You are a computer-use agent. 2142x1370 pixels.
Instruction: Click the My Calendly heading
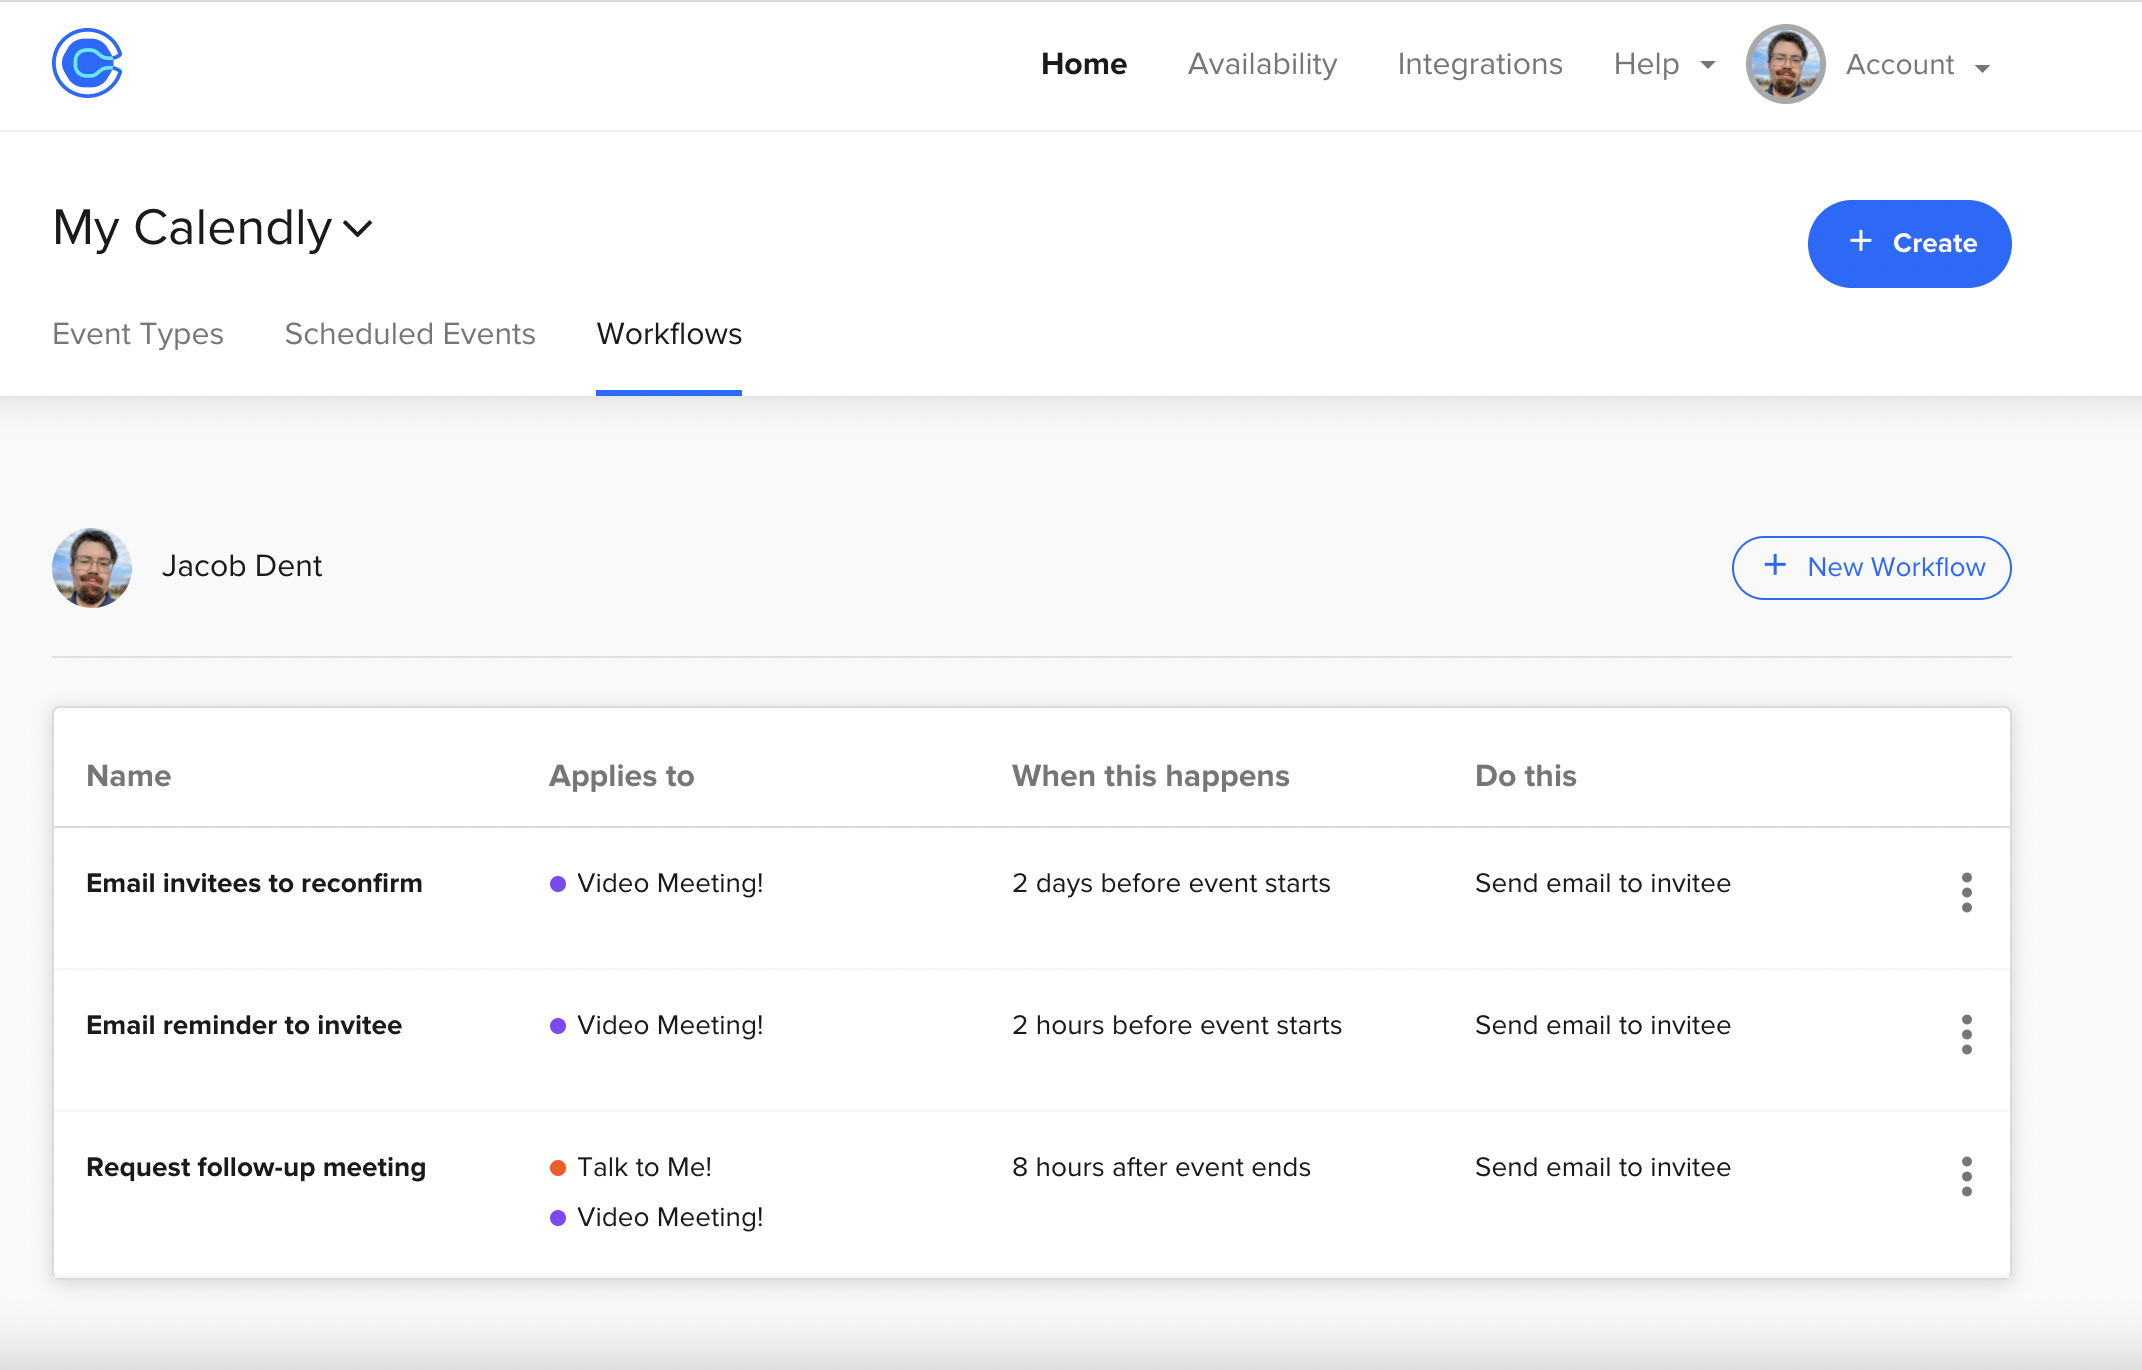click(192, 228)
